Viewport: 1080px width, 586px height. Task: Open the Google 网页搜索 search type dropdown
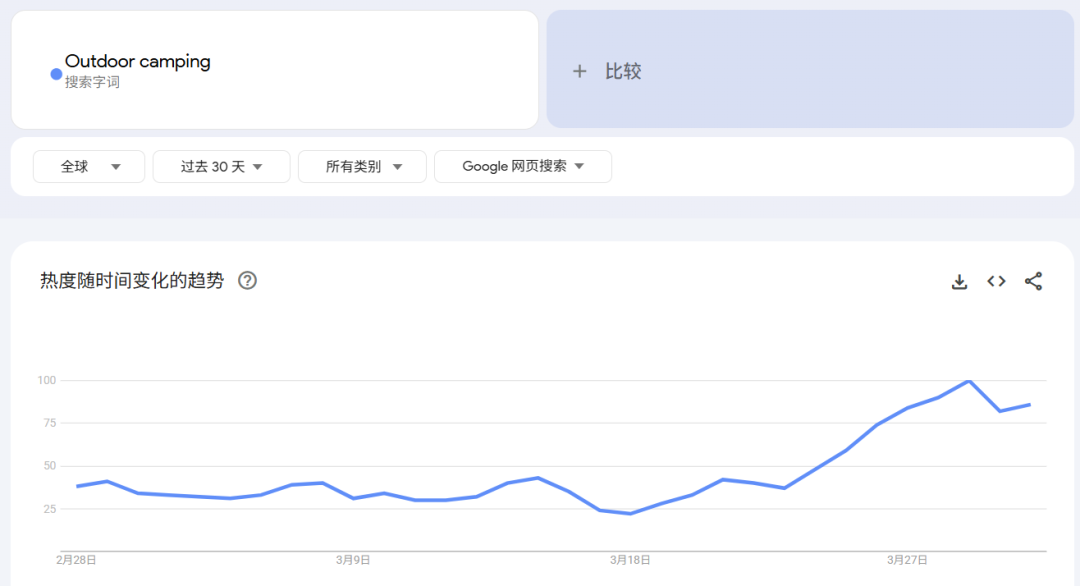coord(522,166)
